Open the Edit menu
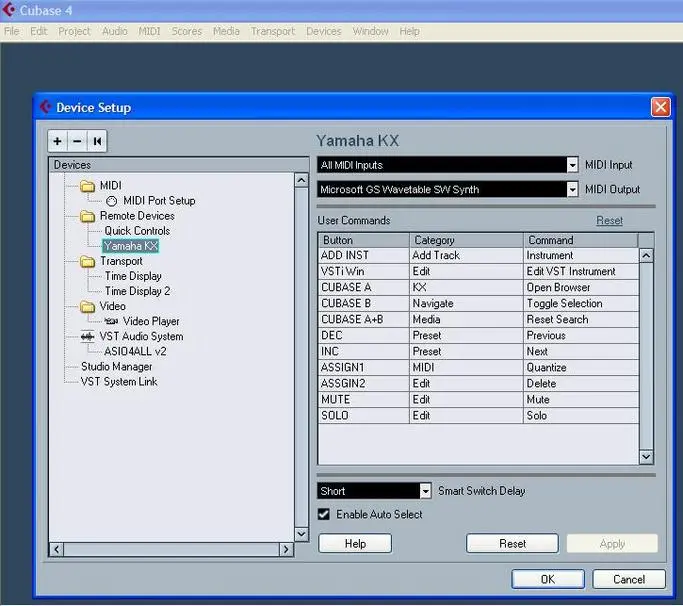 coord(38,31)
